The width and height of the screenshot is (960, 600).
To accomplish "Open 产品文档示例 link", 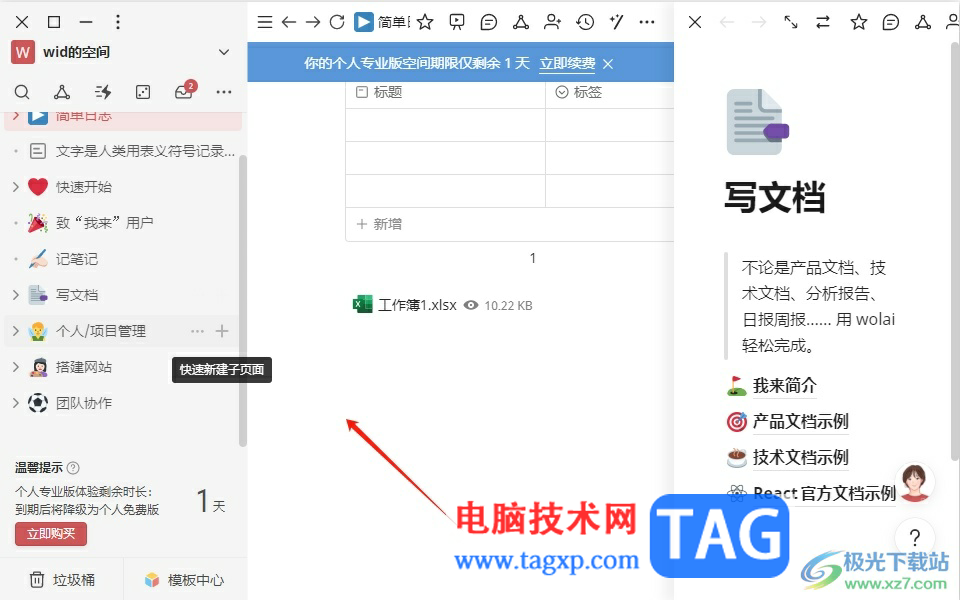I will (800, 421).
